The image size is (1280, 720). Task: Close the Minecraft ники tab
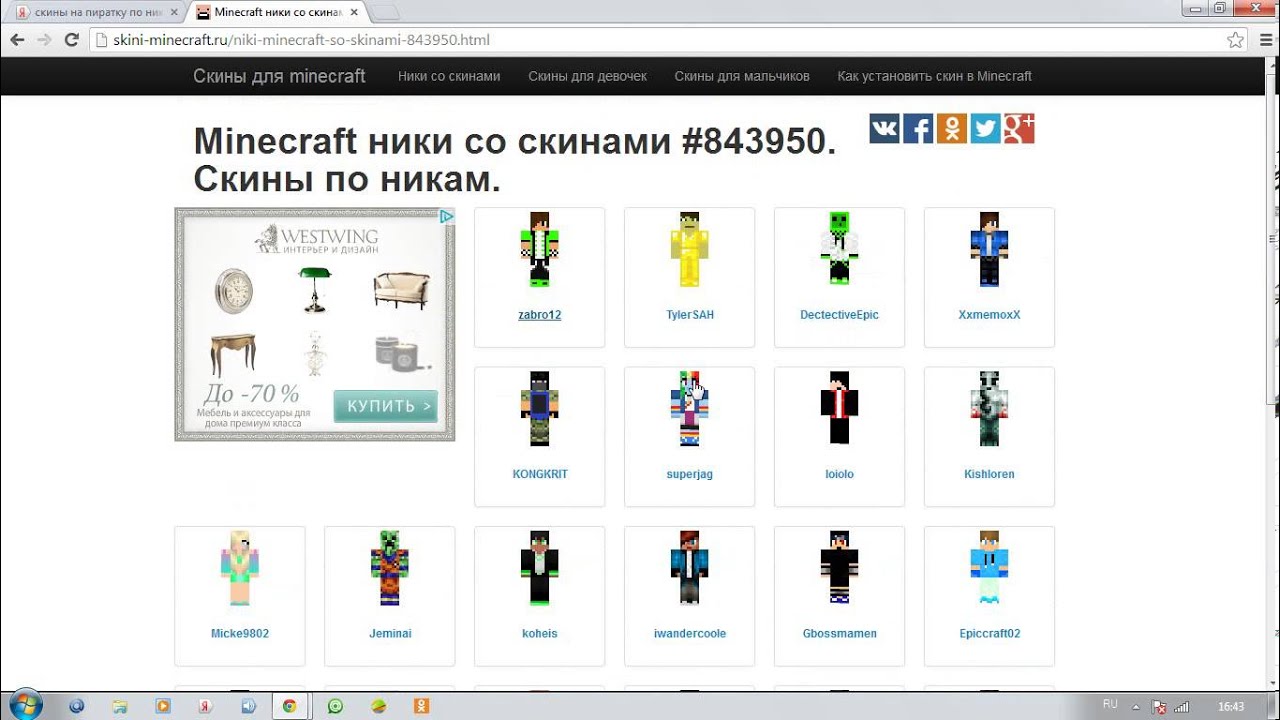point(354,12)
